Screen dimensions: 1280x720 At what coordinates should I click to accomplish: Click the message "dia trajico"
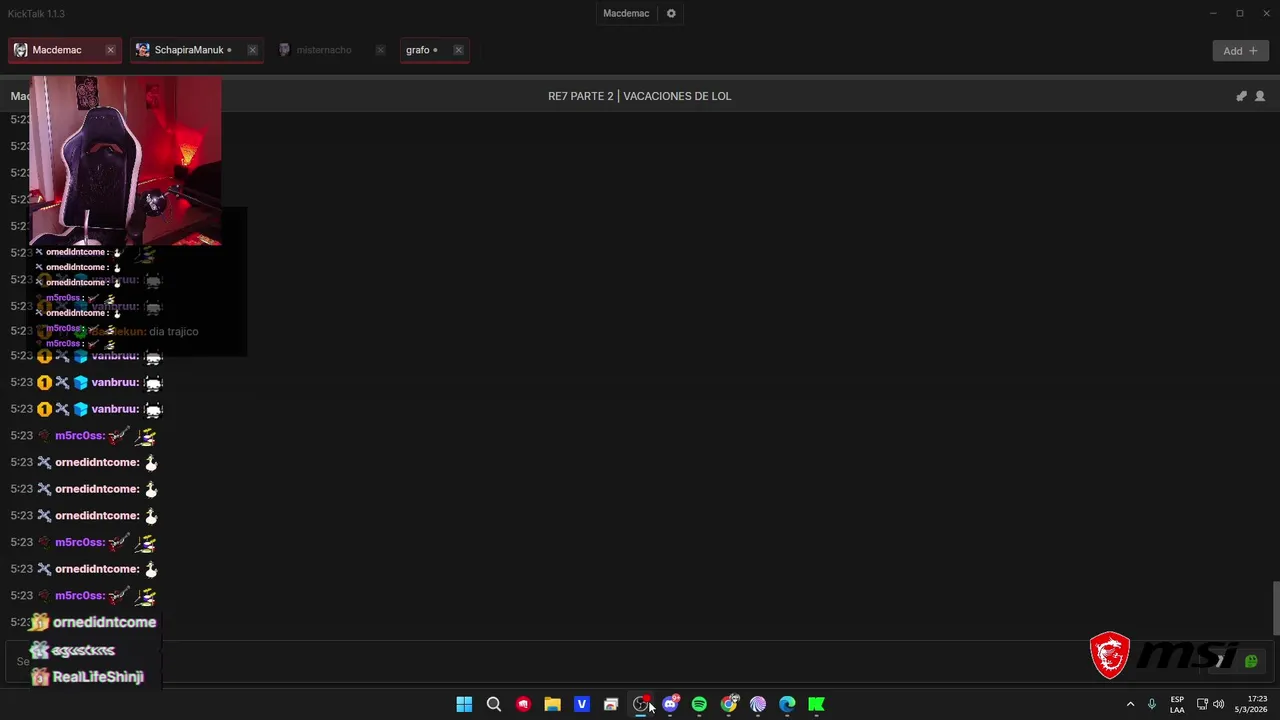click(x=173, y=331)
